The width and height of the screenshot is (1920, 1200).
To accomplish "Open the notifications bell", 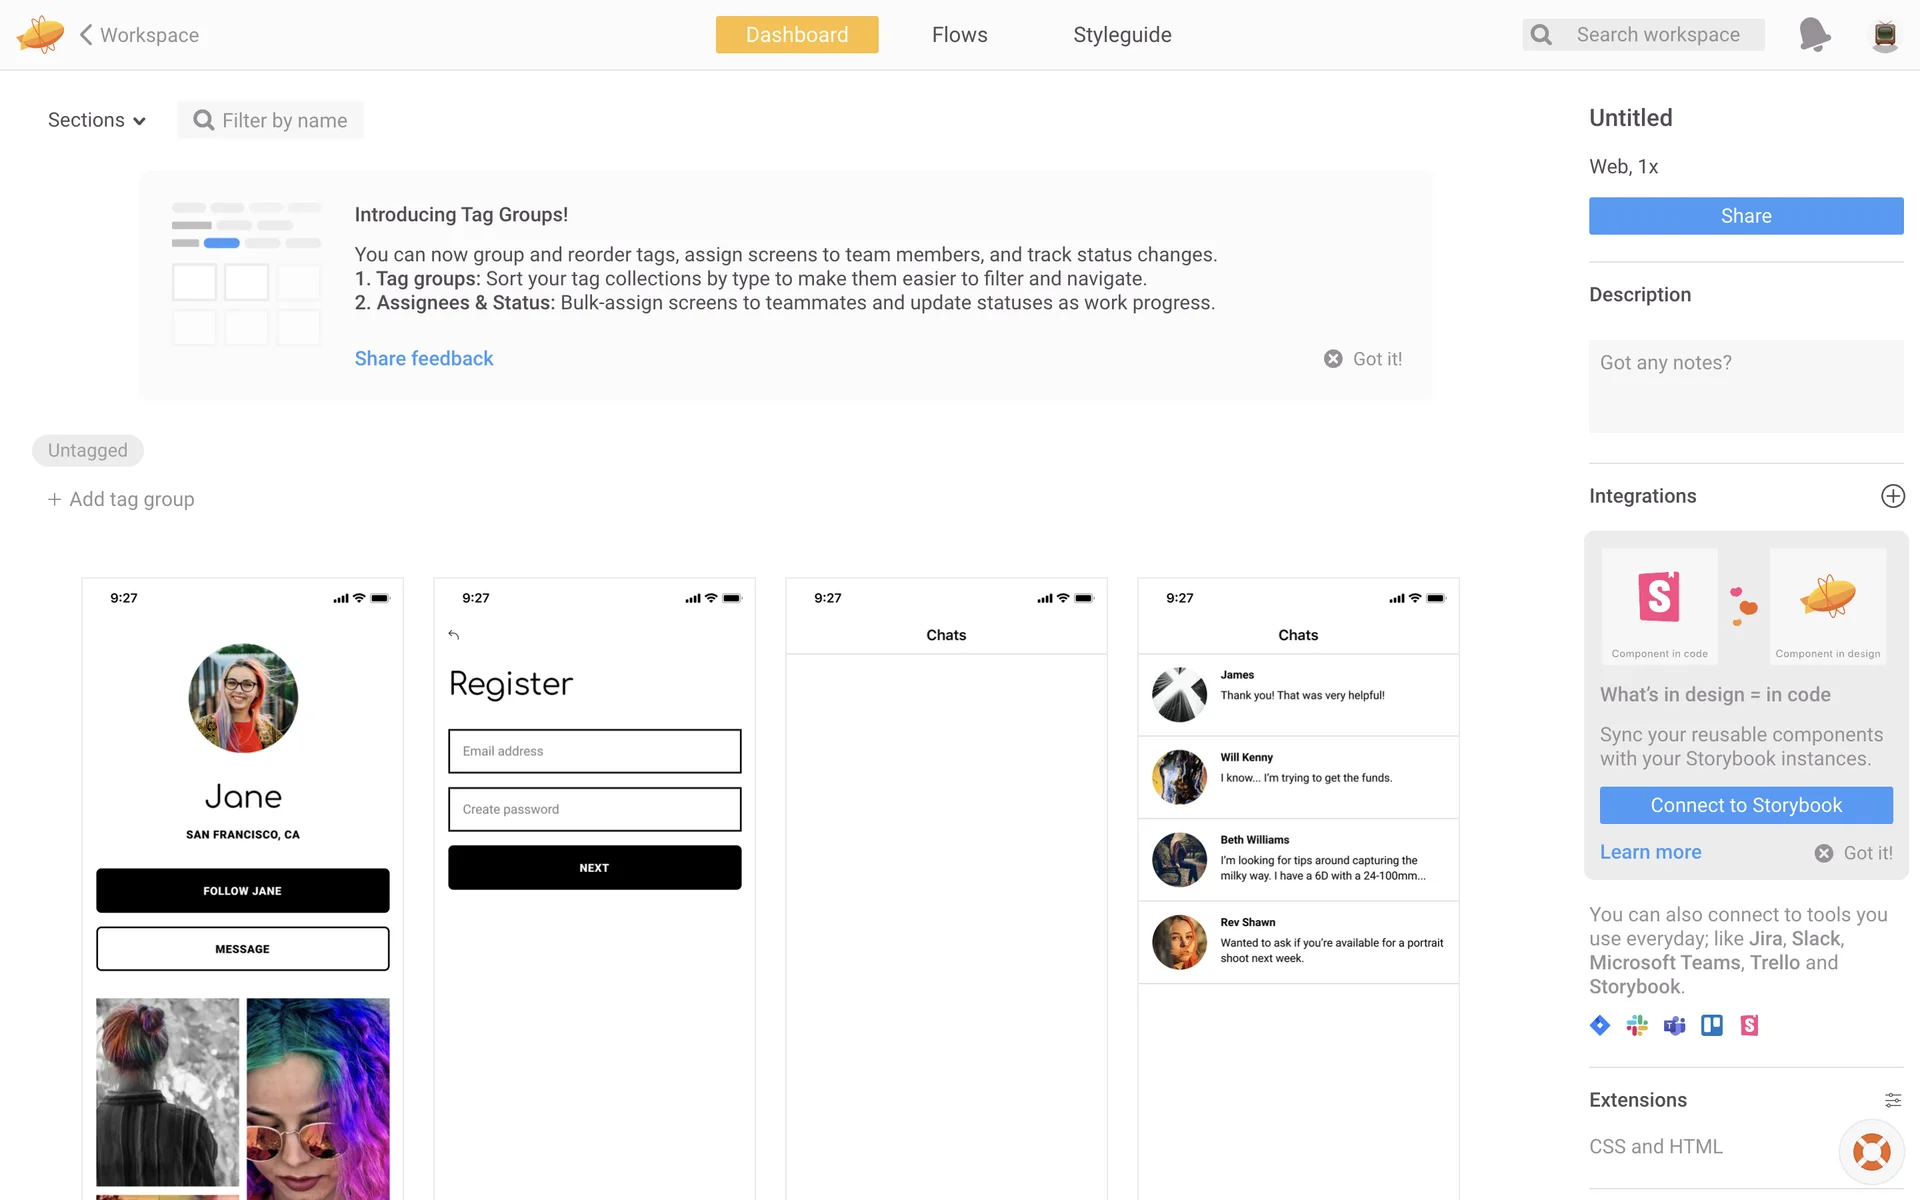I will 1814,35.
